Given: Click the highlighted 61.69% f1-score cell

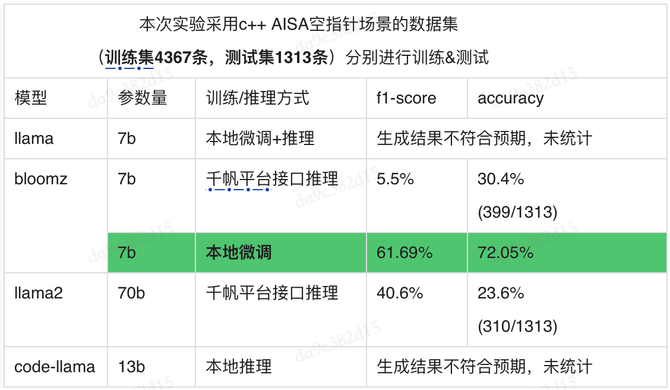Looking at the screenshot, I should click(417, 252).
